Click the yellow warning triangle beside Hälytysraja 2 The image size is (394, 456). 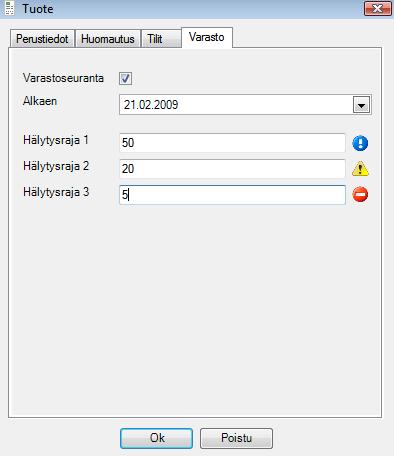(x=360, y=169)
